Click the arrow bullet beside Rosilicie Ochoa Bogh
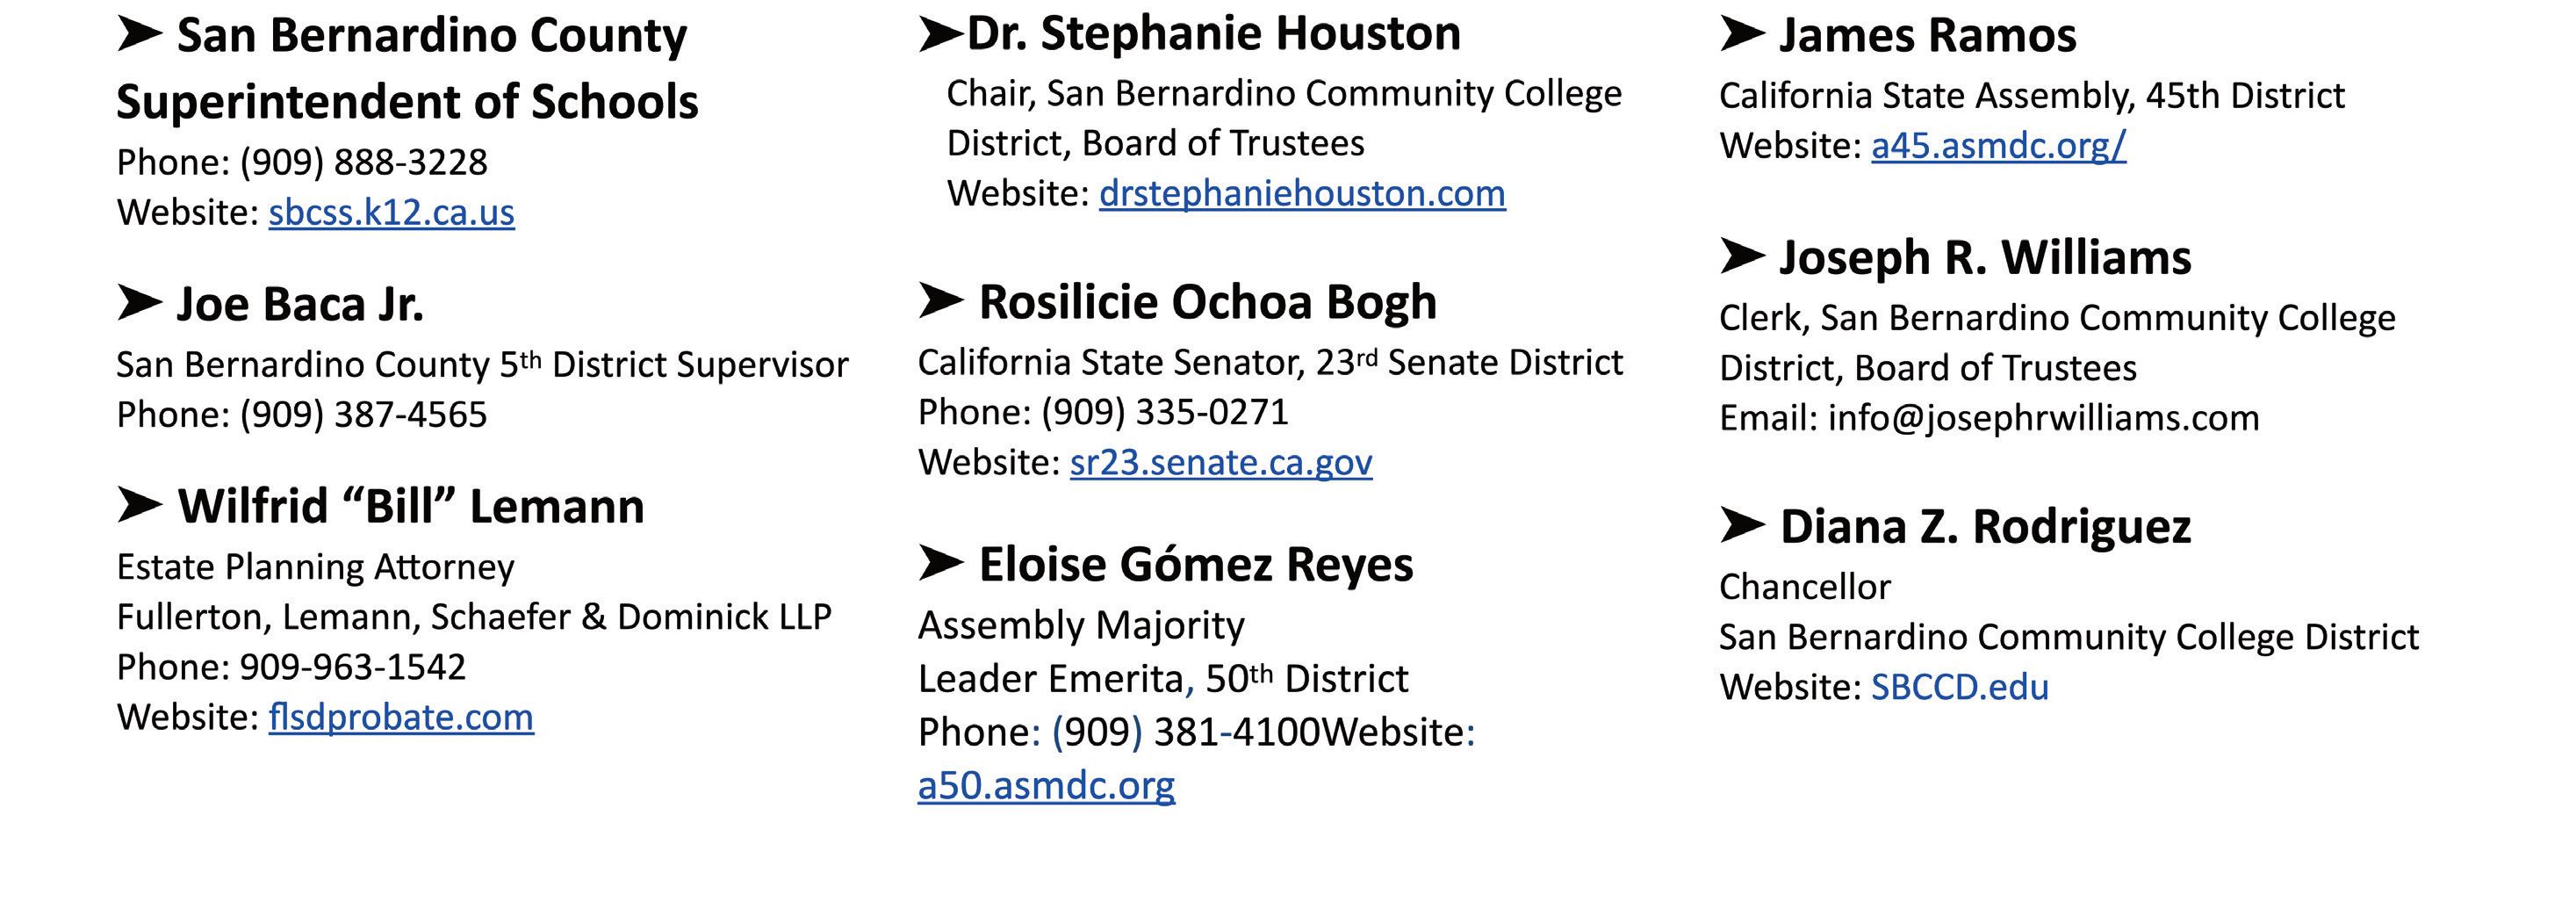The height and width of the screenshot is (902, 2576). [x=940, y=300]
